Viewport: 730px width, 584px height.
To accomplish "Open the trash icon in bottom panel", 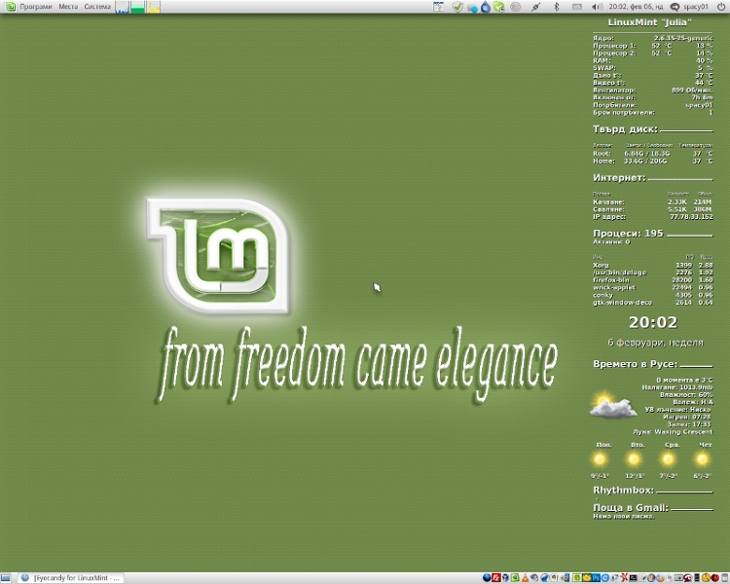I will coord(724,578).
